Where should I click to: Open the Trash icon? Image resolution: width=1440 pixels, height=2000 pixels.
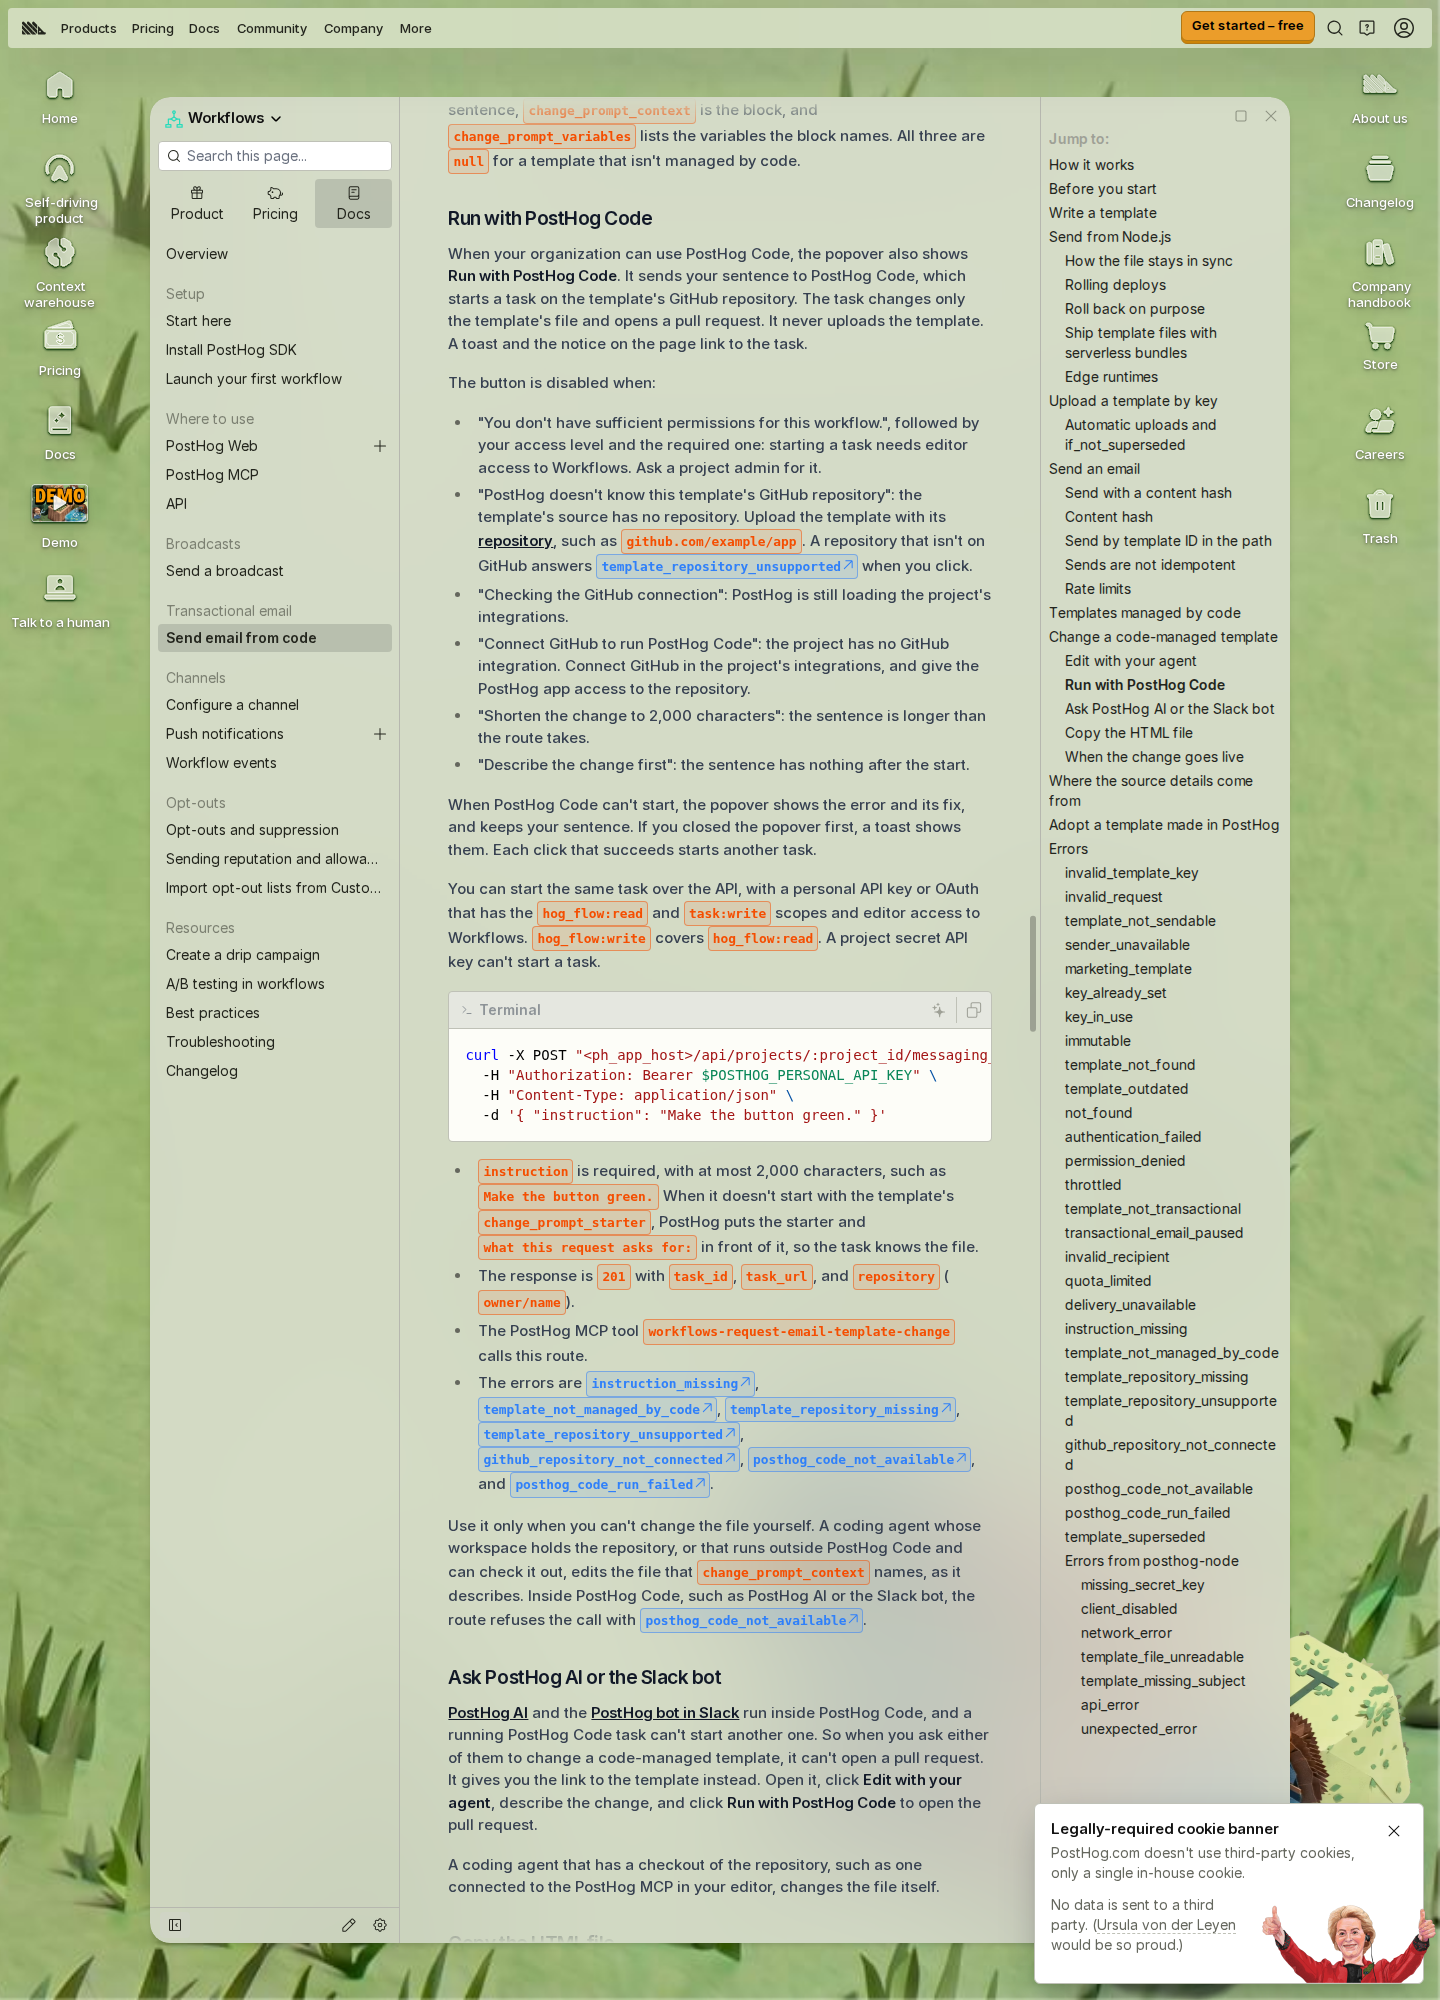(x=1379, y=518)
